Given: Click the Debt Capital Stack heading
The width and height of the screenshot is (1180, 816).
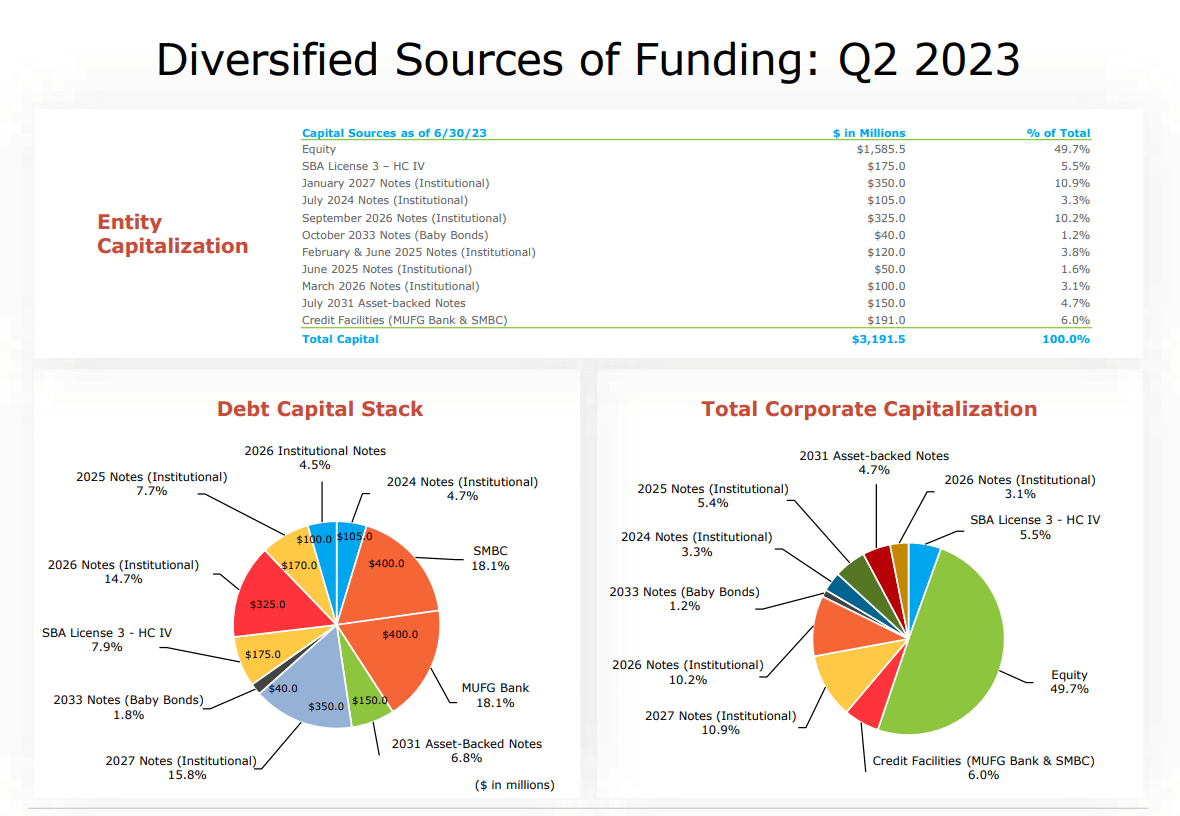Looking at the screenshot, I should coord(320,409).
